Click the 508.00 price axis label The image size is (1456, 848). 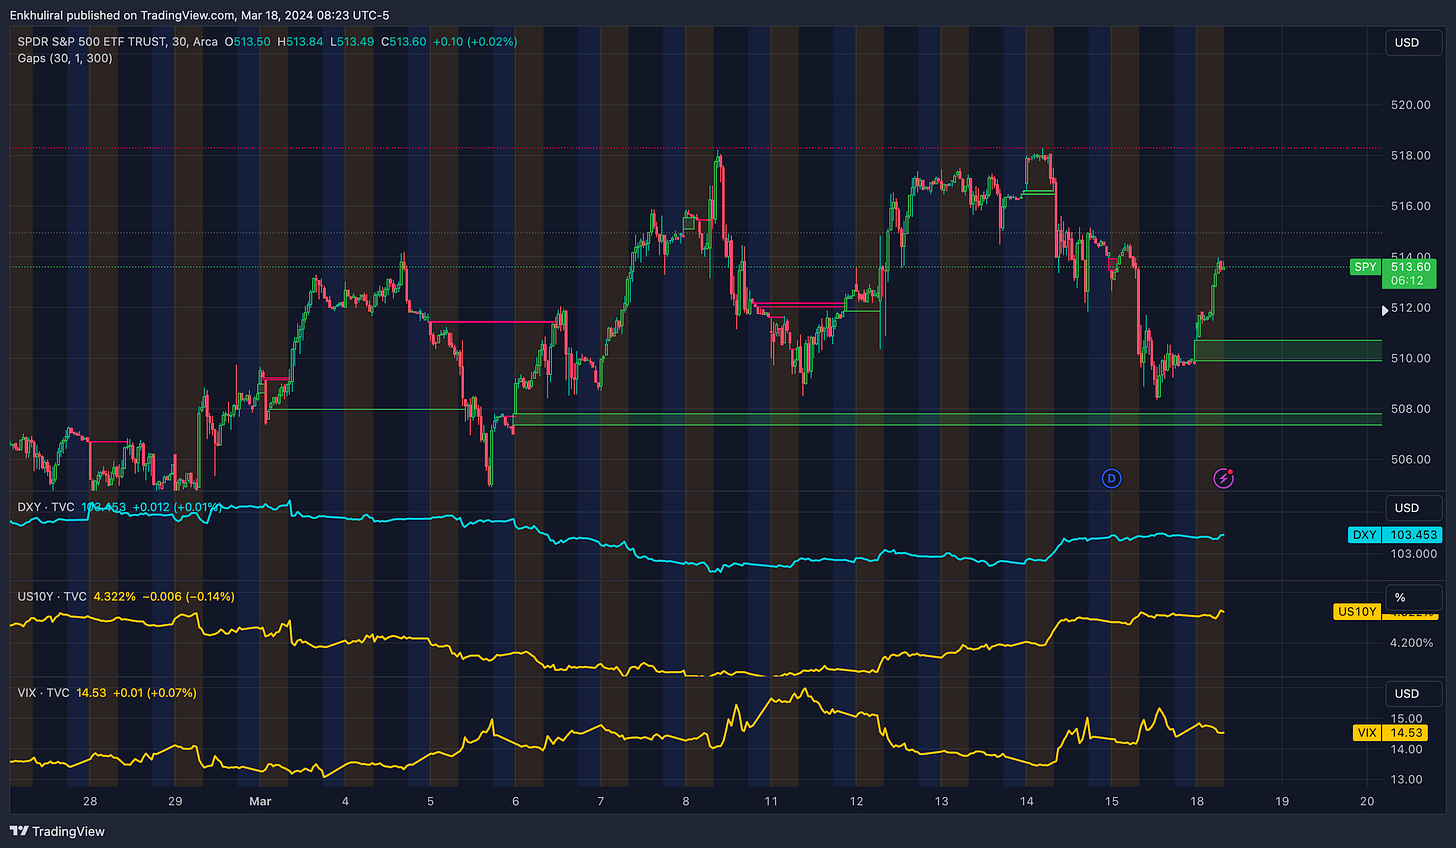[1410, 409]
